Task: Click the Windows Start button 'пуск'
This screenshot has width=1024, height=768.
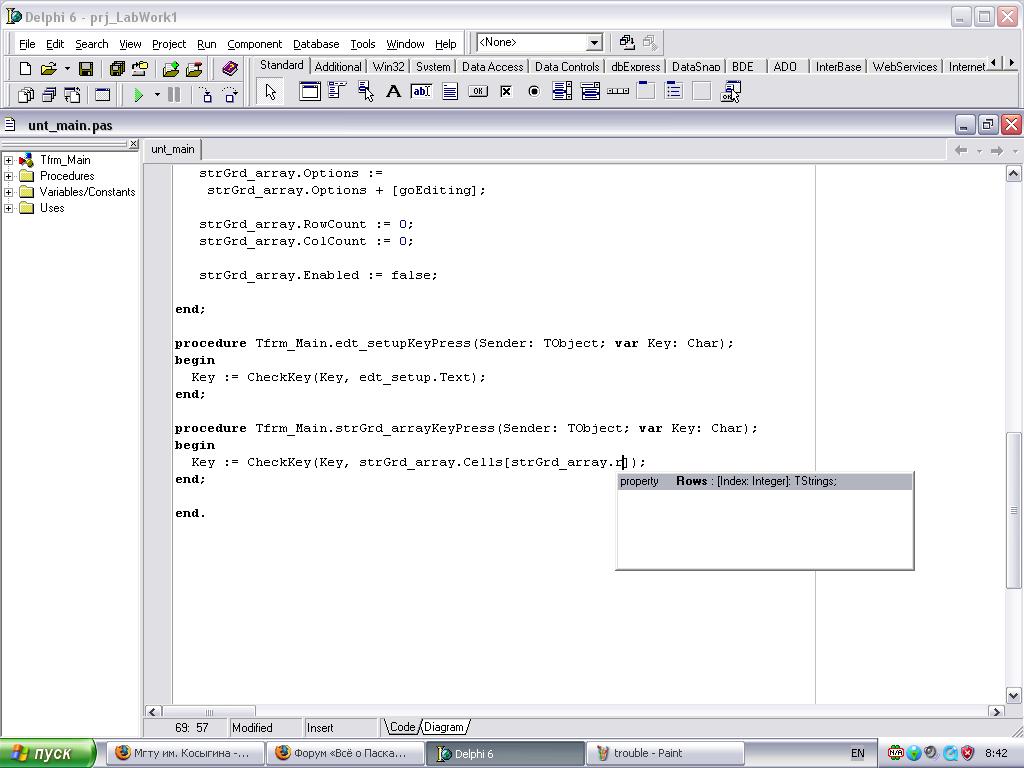Action: [48, 753]
